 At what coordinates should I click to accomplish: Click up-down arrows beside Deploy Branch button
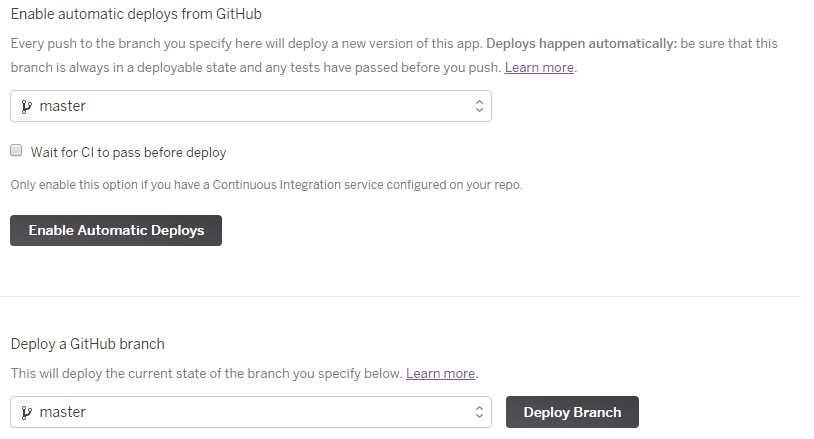[x=479, y=412]
